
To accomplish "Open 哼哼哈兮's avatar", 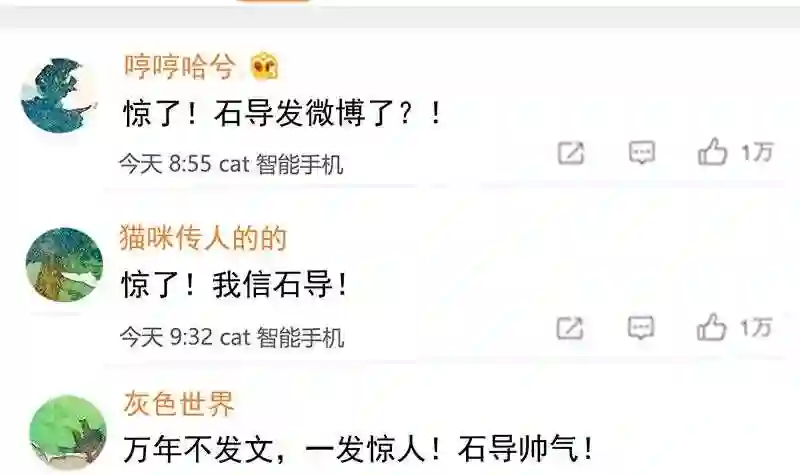I will point(59,95).
